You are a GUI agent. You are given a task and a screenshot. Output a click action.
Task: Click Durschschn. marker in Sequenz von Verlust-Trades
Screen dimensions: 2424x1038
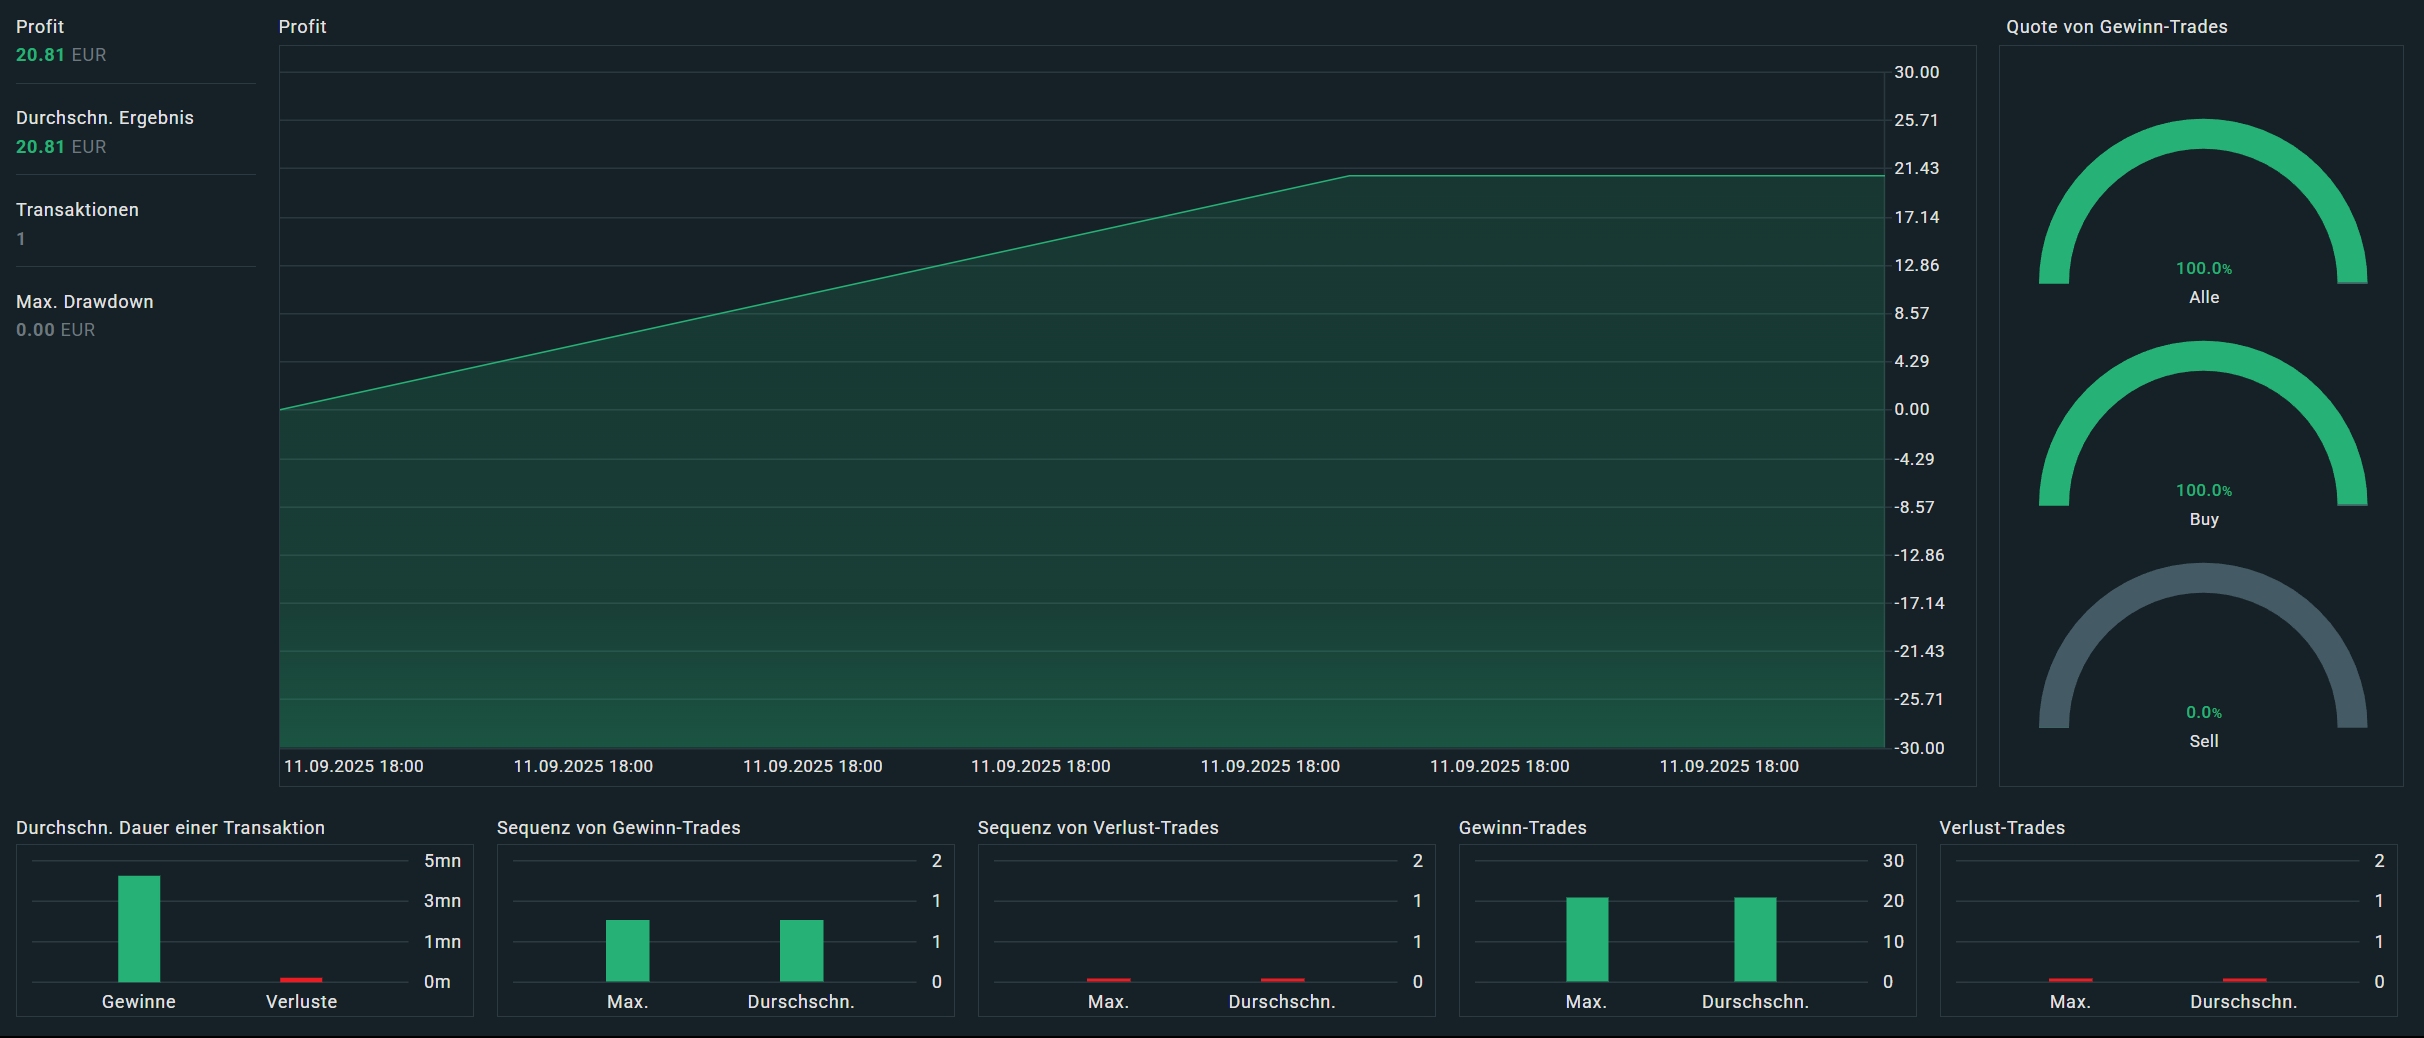pos(1282,979)
